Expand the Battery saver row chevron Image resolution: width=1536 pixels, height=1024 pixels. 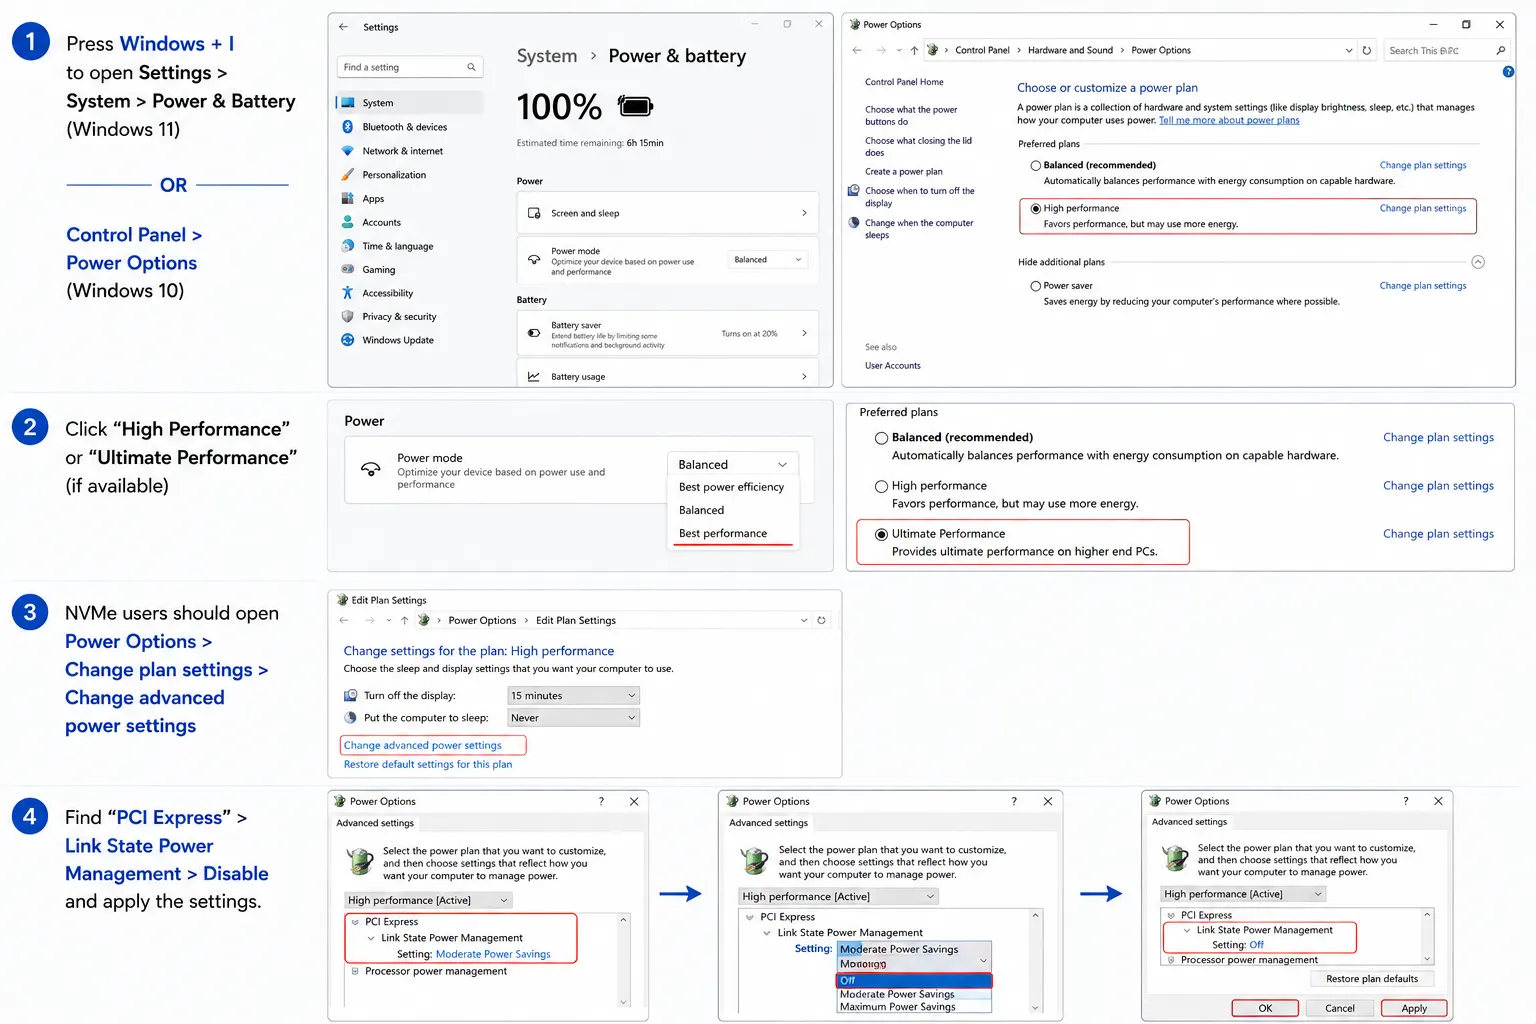804,333
